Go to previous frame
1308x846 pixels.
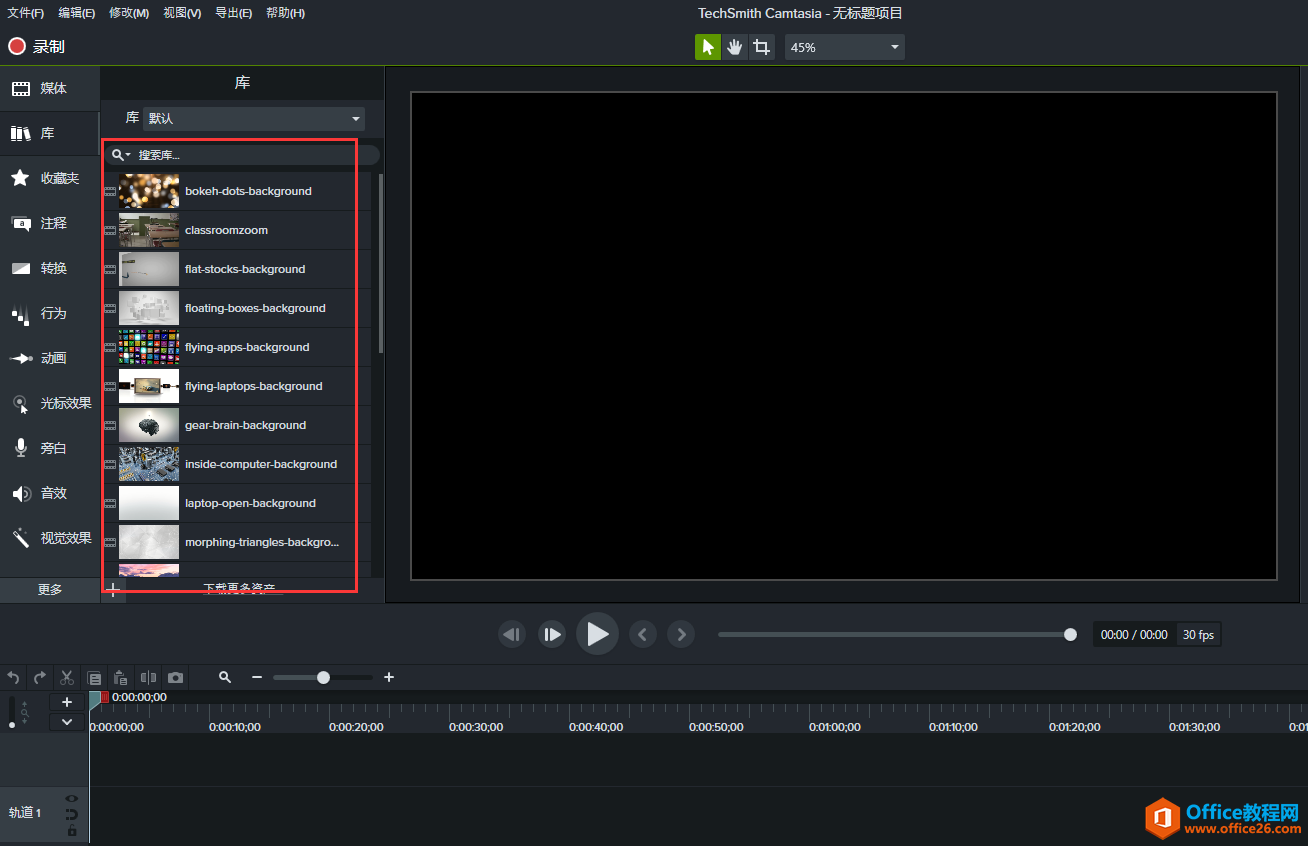click(x=512, y=634)
